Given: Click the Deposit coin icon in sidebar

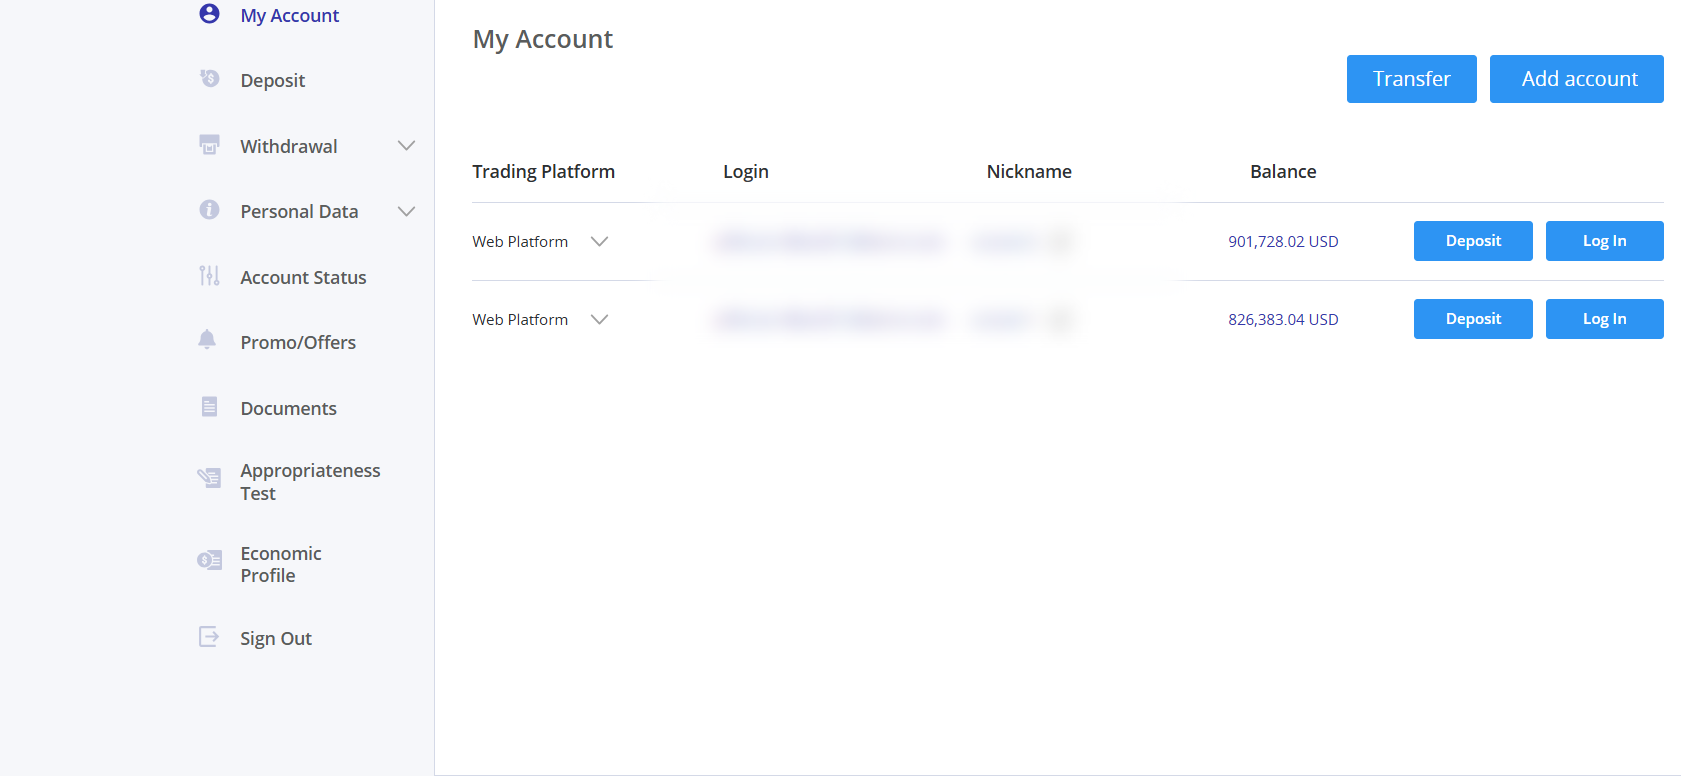Looking at the screenshot, I should coord(209,79).
